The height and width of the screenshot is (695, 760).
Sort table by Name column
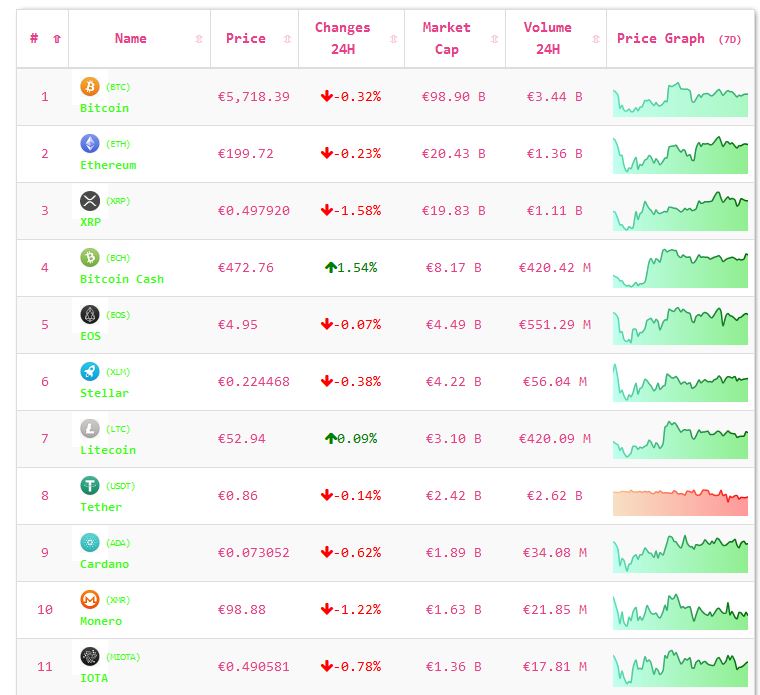click(x=131, y=39)
